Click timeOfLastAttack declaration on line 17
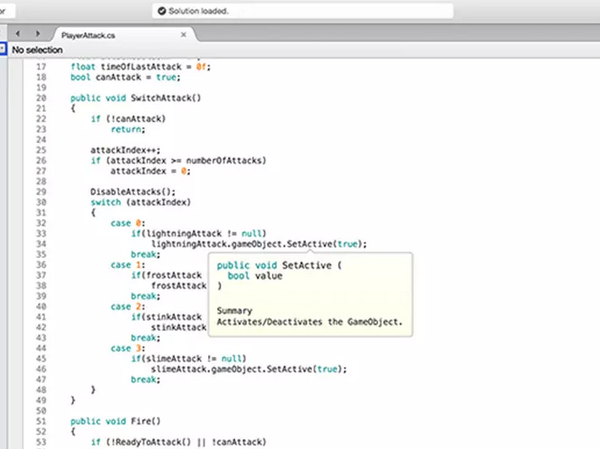 [141, 67]
